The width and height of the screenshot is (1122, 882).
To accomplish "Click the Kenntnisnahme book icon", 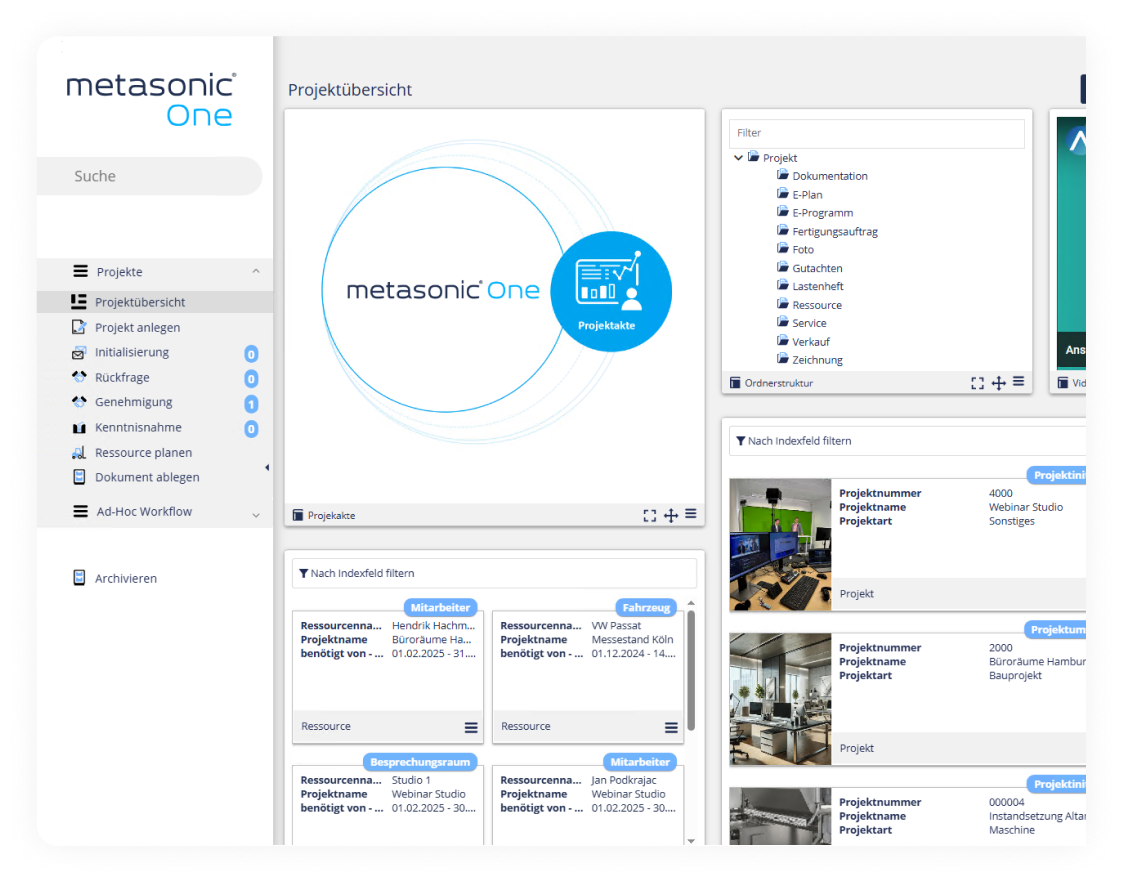I will (x=79, y=428).
